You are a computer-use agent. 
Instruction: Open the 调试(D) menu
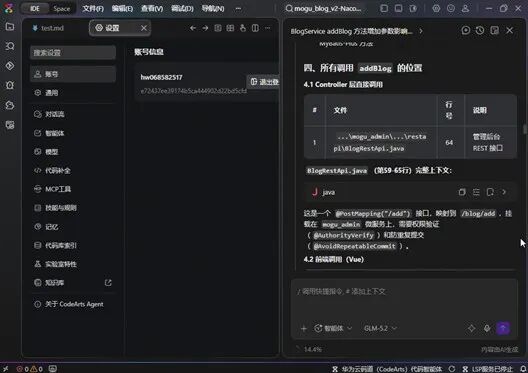(x=182, y=8)
